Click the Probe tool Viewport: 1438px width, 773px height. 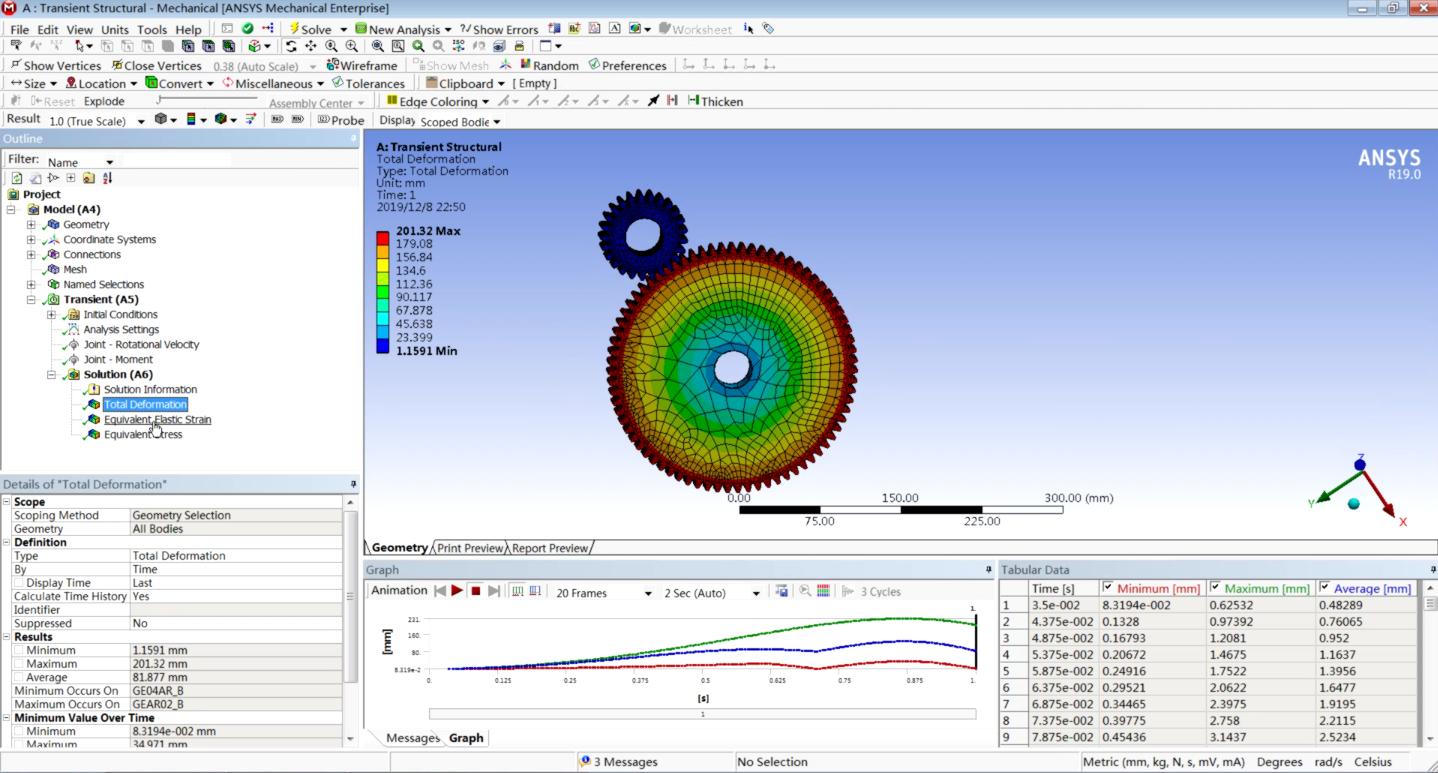[341, 120]
